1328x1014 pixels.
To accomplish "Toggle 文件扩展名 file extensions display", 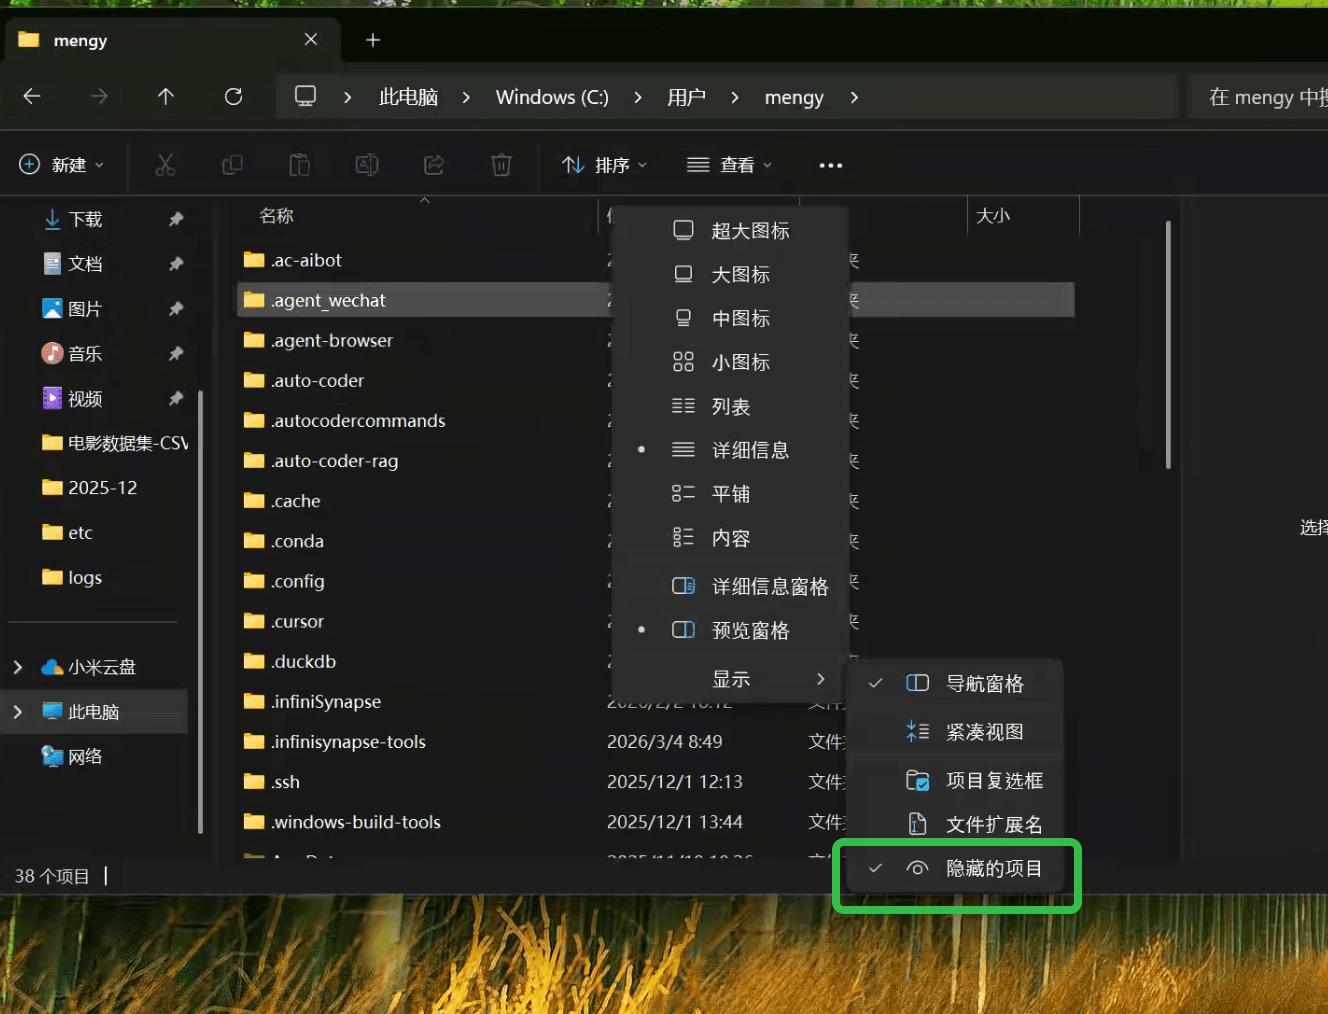I will click(x=993, y=825).
